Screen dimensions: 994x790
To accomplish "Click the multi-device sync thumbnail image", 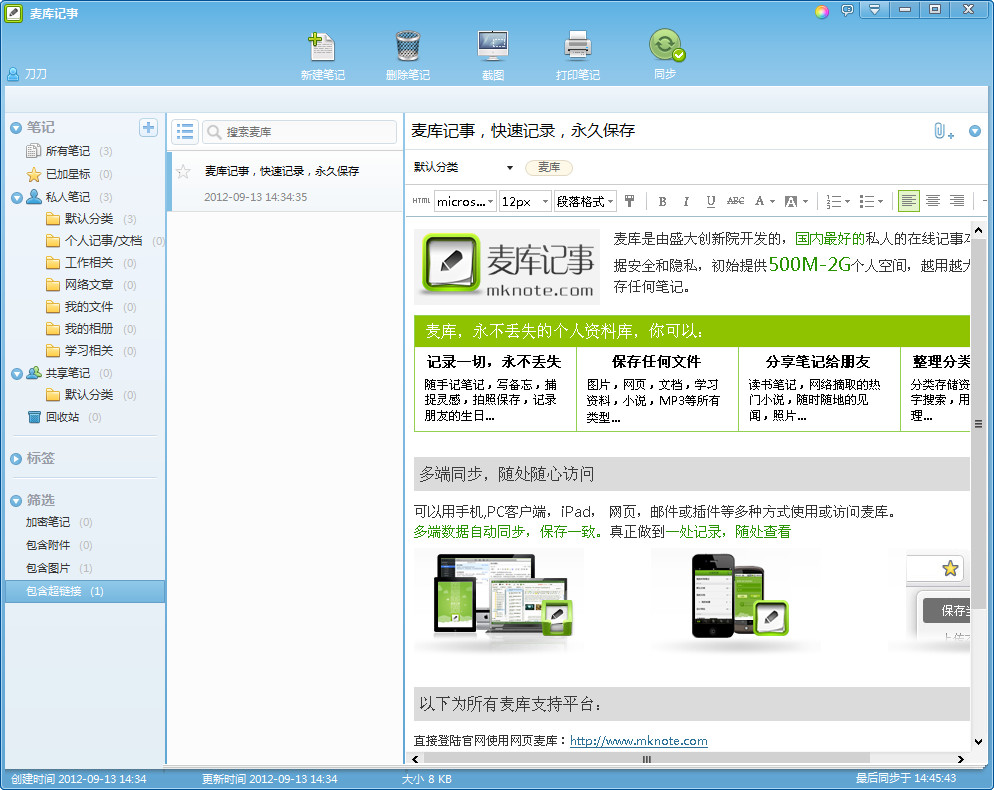I will click(x=499, y=600).
